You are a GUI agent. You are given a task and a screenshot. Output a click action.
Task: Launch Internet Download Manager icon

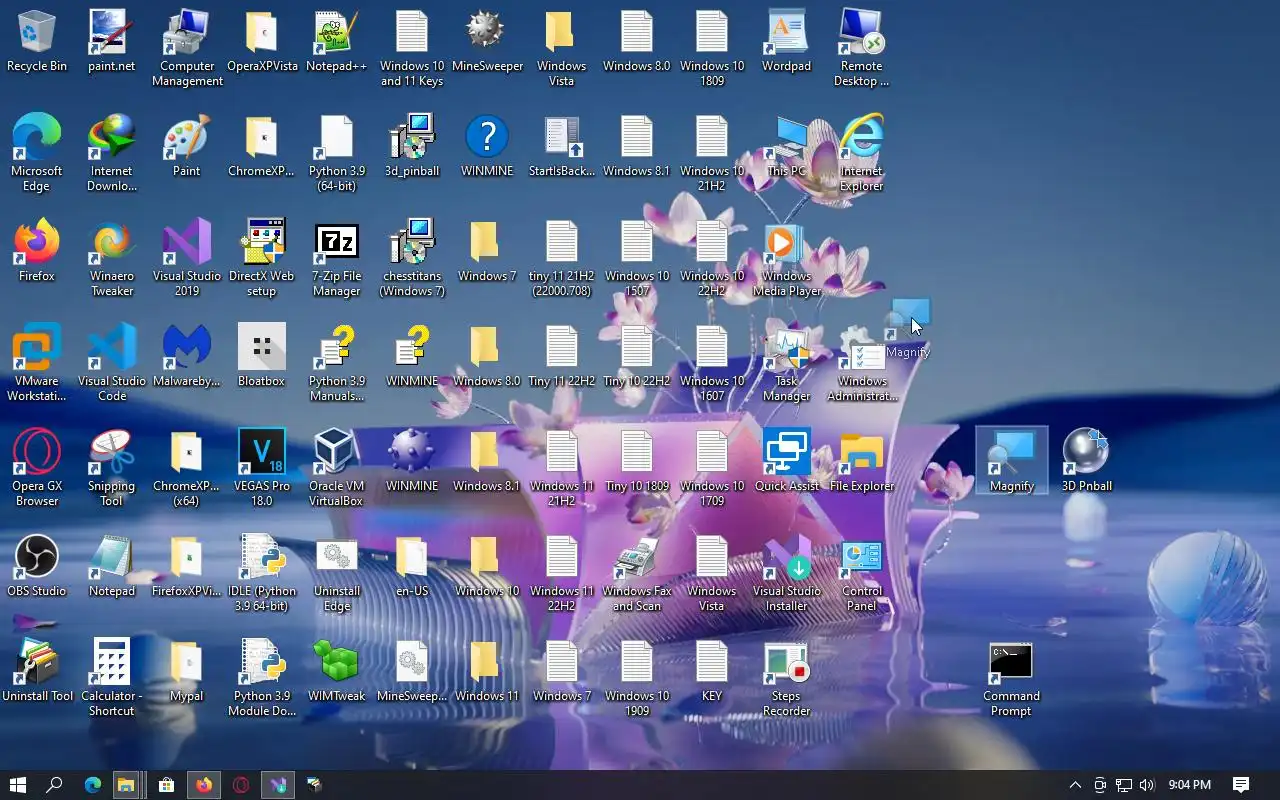[x=112, y=153]
